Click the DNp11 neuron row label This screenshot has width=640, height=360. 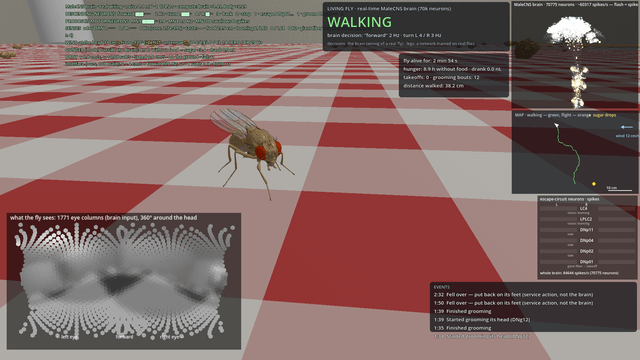[587, 230]
